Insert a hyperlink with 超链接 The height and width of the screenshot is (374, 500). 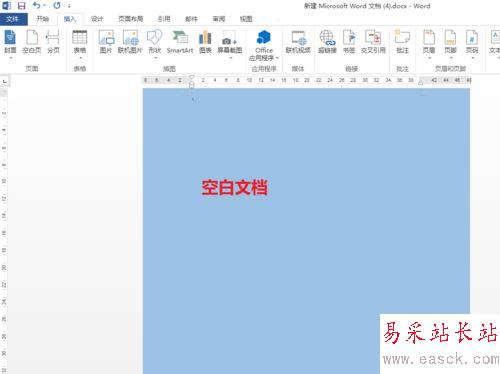tap(327, 42)
